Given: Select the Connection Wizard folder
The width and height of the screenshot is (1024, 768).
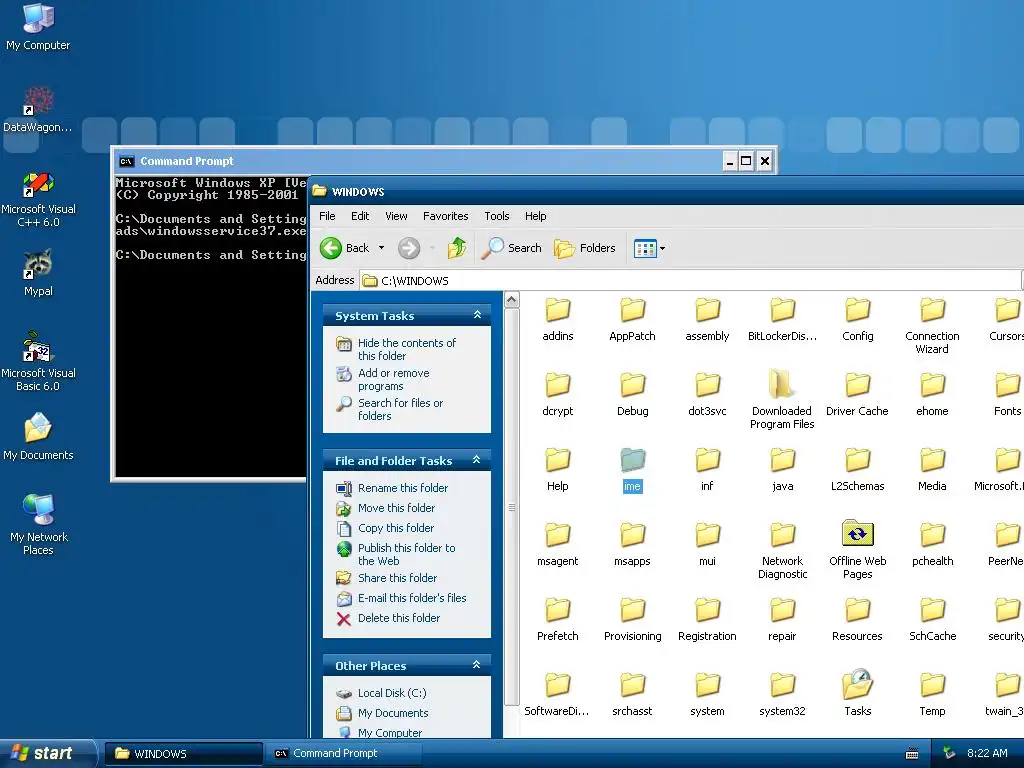Looking at the screenshot, I should (x=932, y=326).
